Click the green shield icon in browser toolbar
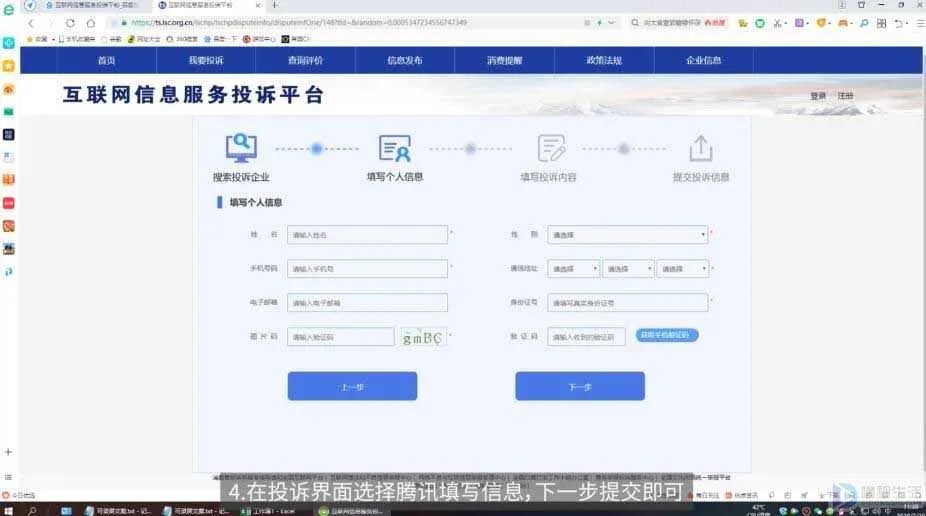 [x=760, y=23]
